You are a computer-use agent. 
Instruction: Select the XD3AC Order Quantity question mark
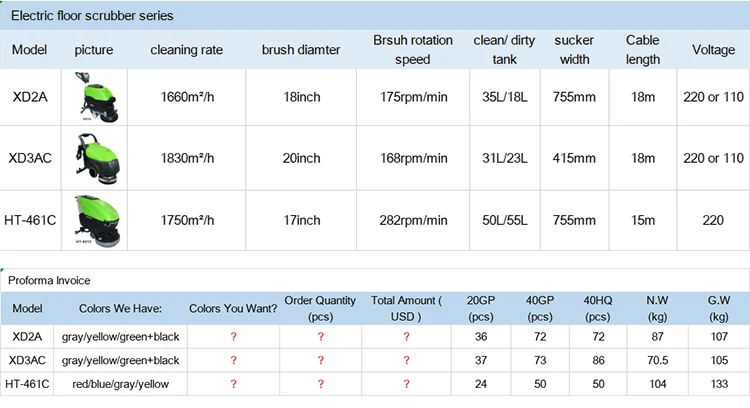click(x=320, y=360)
